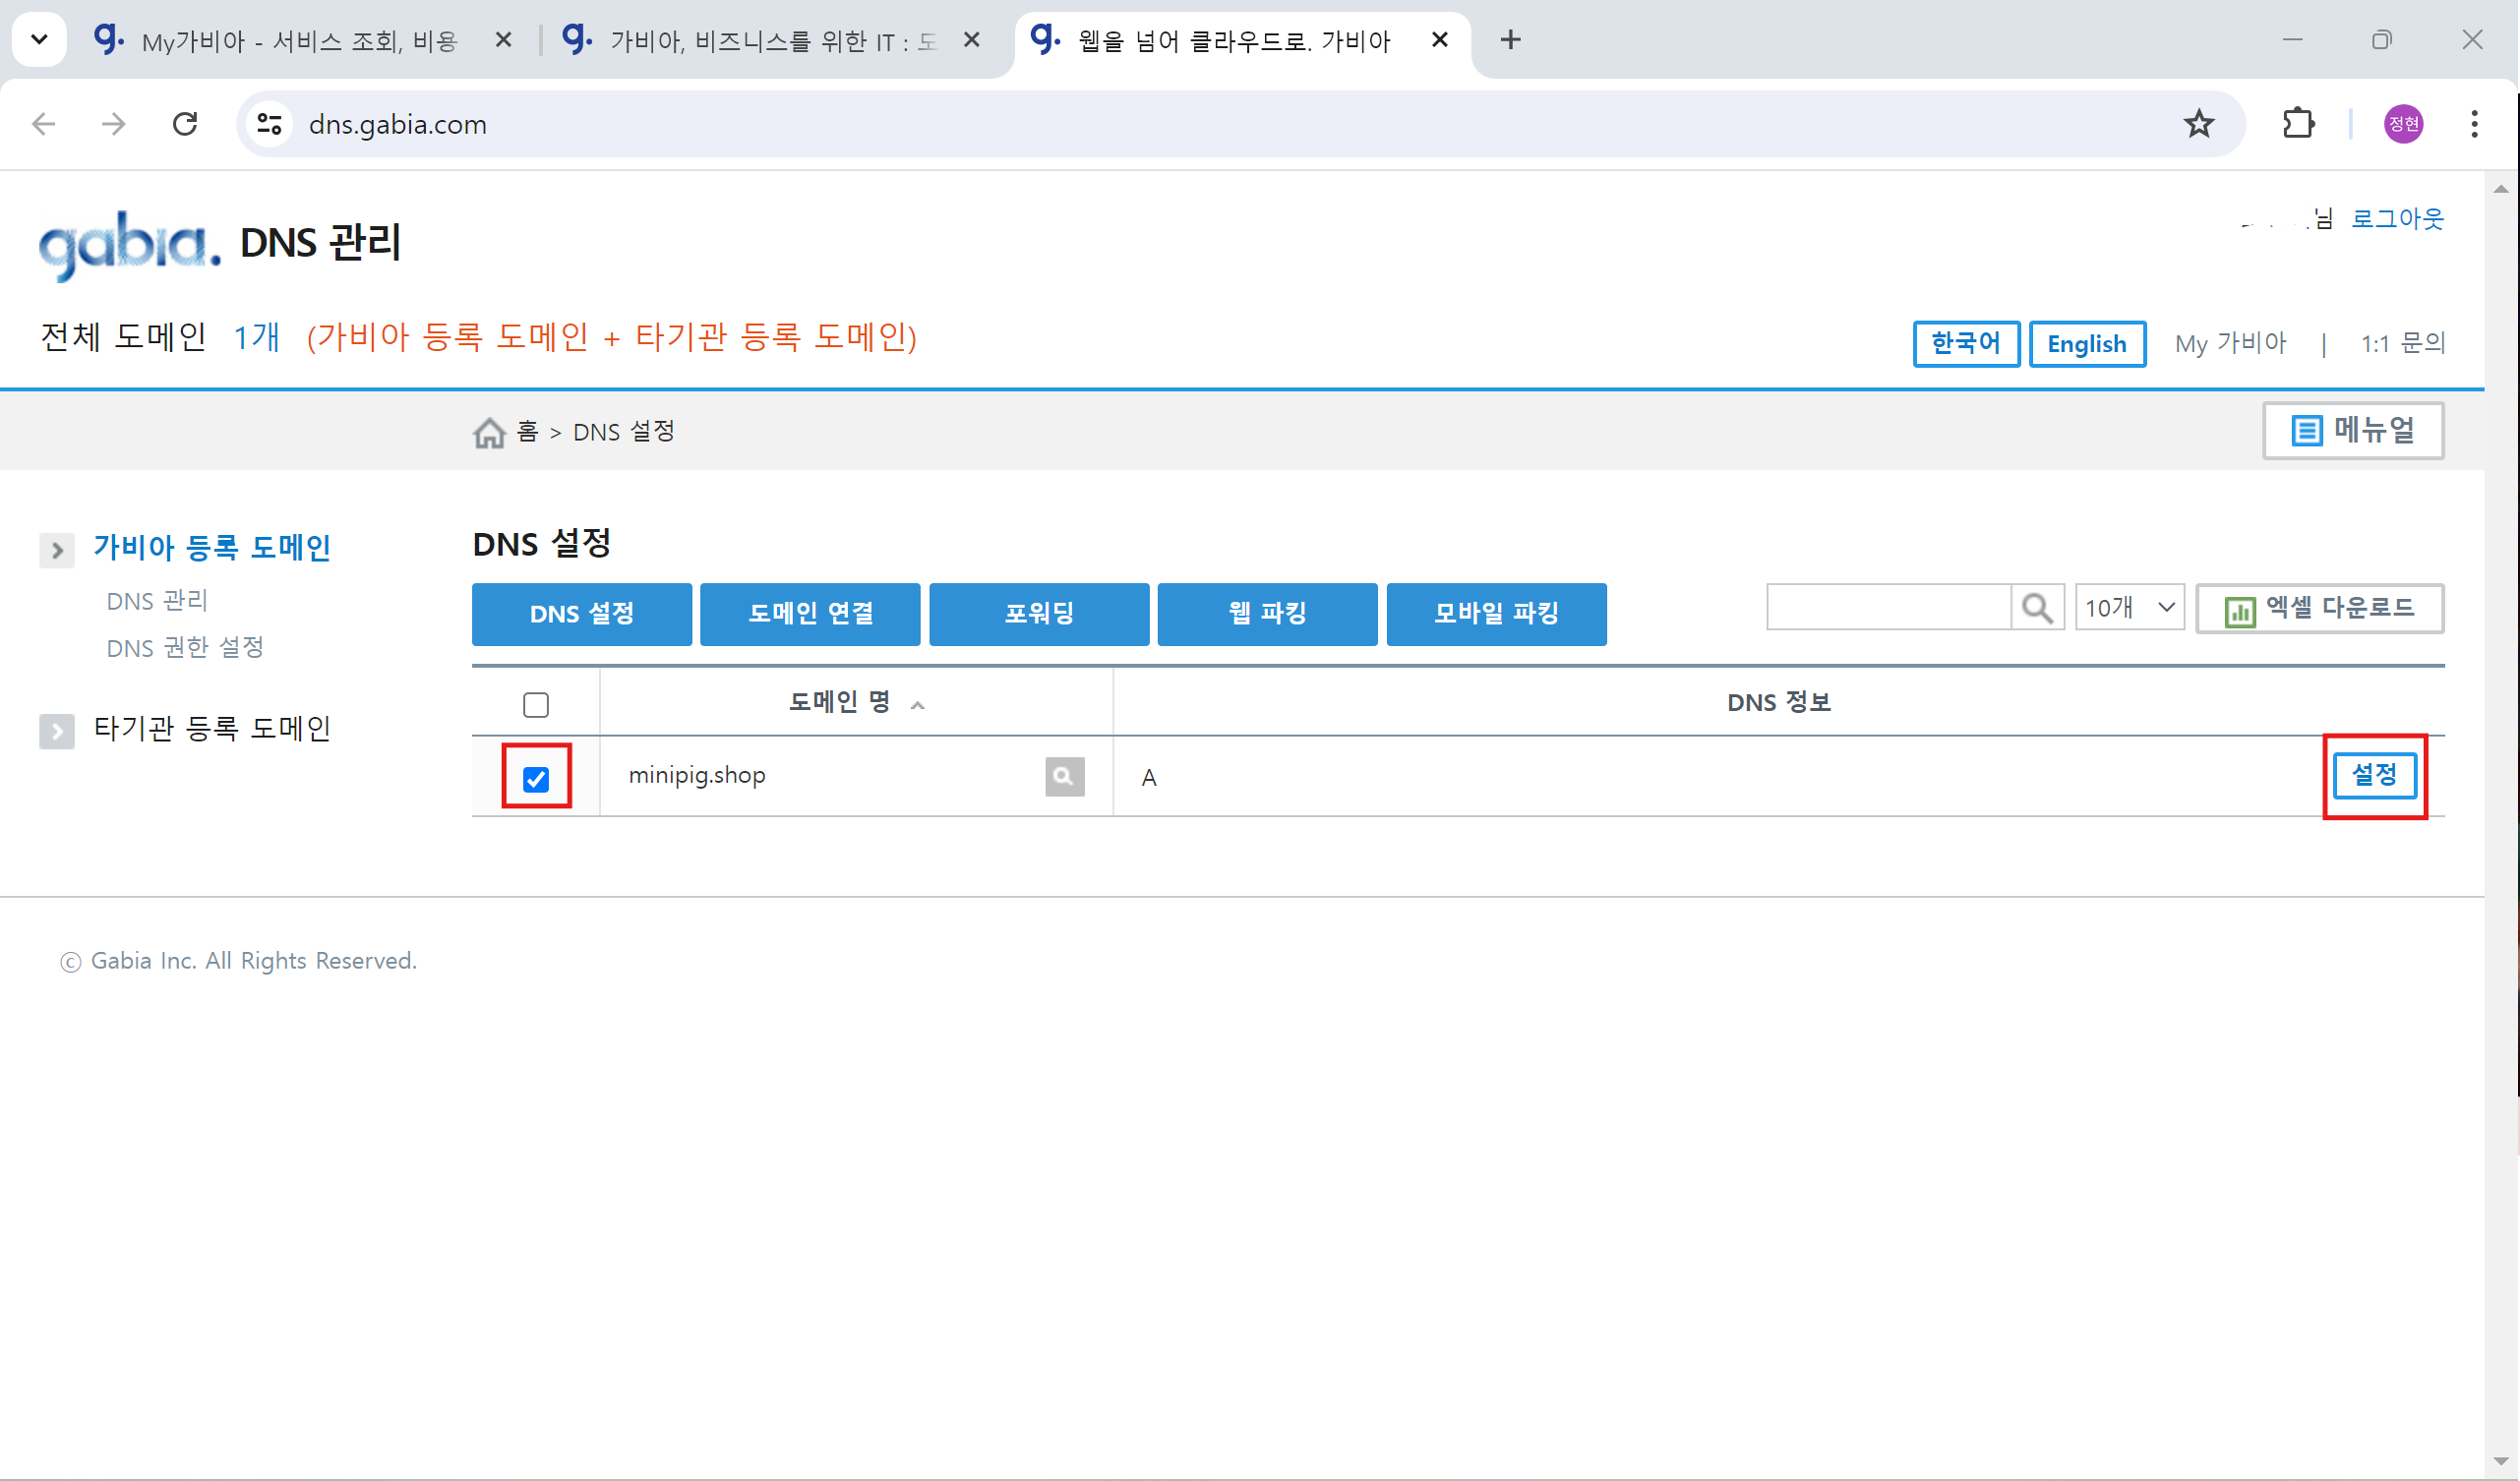Open the My 가비아 link

pos(2230,343)
